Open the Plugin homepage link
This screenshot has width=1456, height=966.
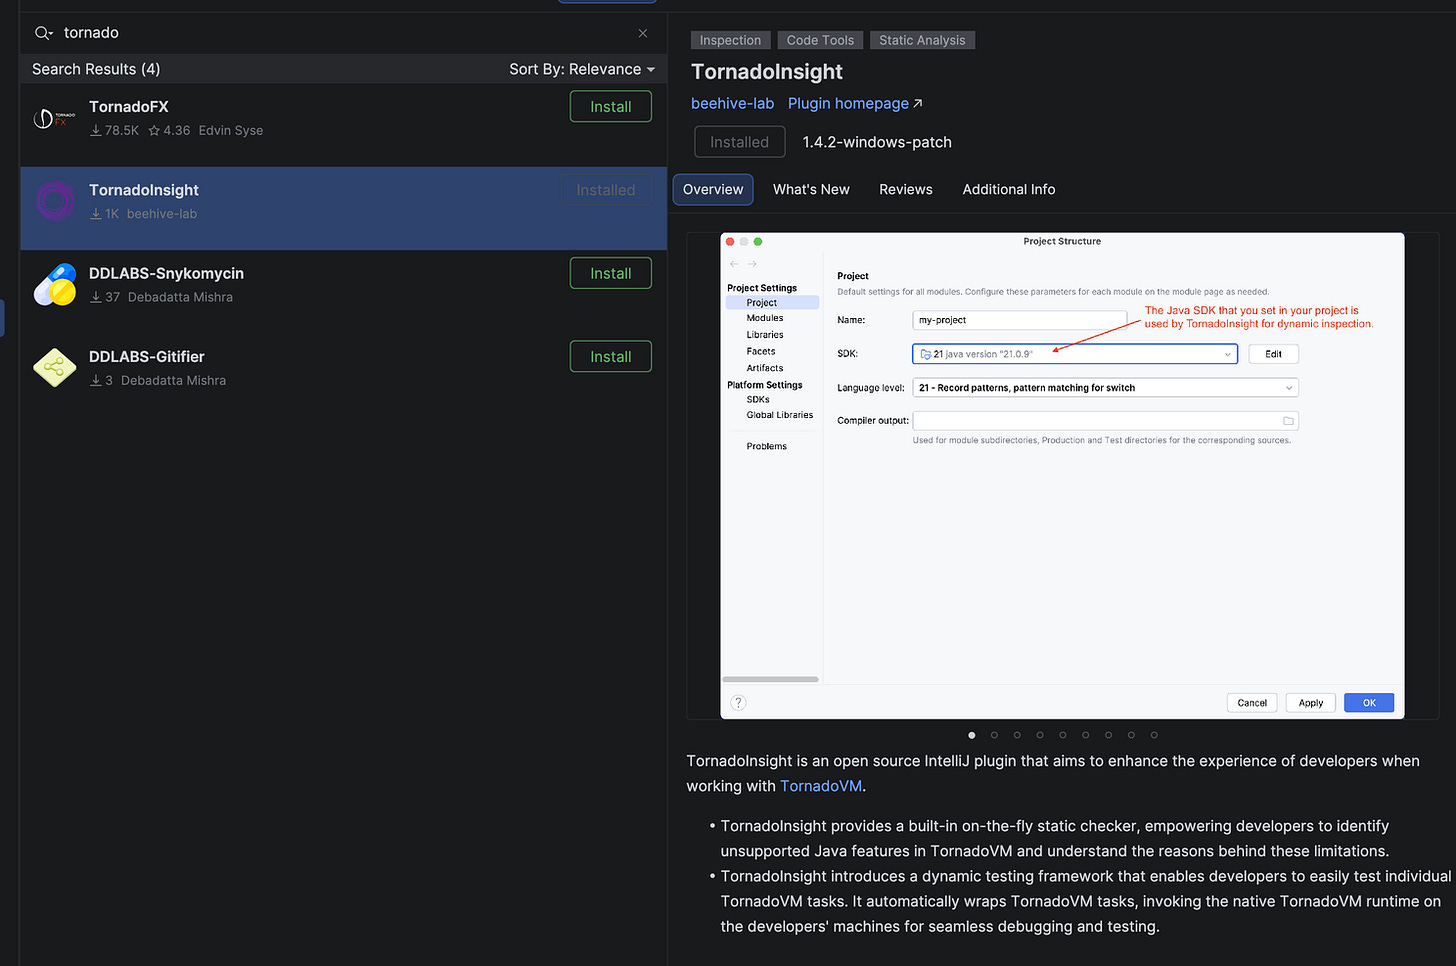(855, 103)
